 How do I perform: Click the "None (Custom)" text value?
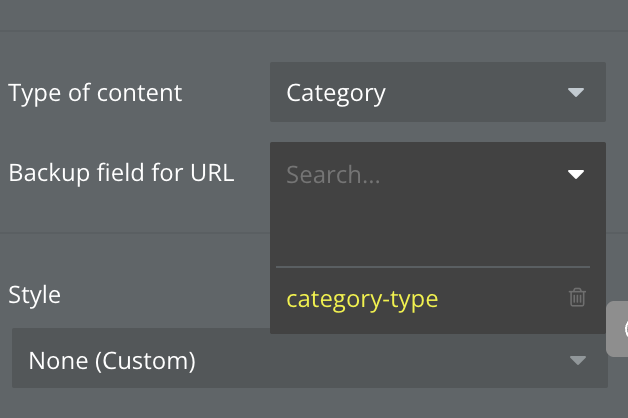tap(112, 359)
